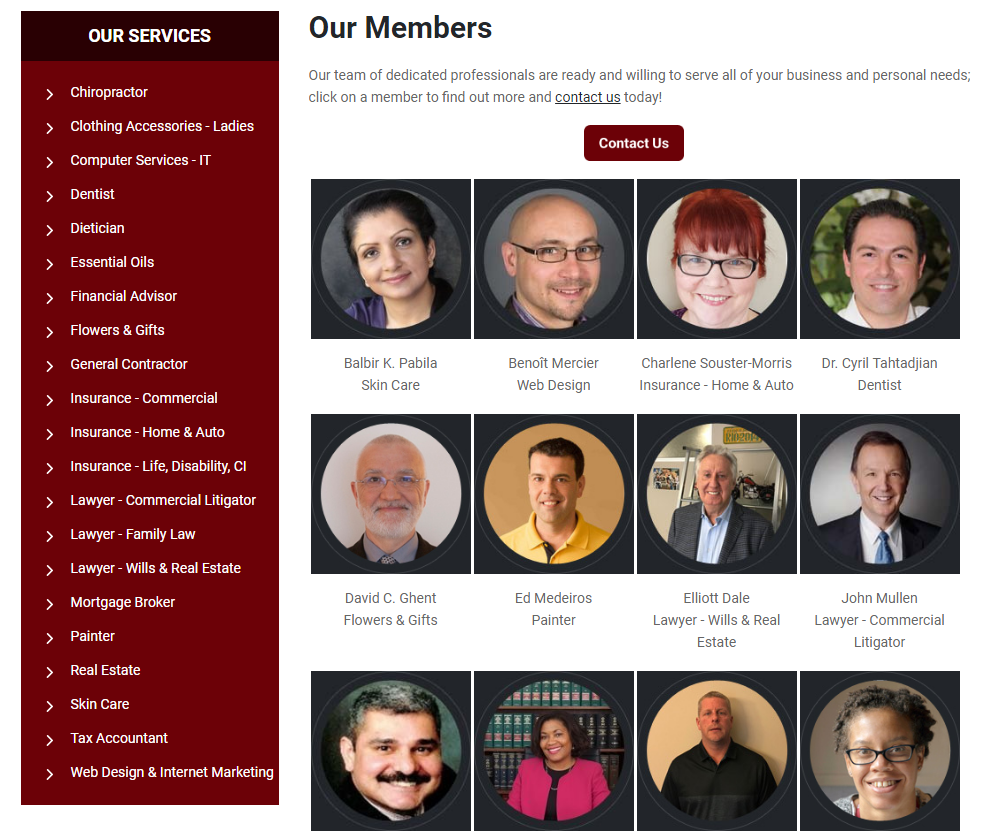Click the arrow beside General Contractor

50,366
